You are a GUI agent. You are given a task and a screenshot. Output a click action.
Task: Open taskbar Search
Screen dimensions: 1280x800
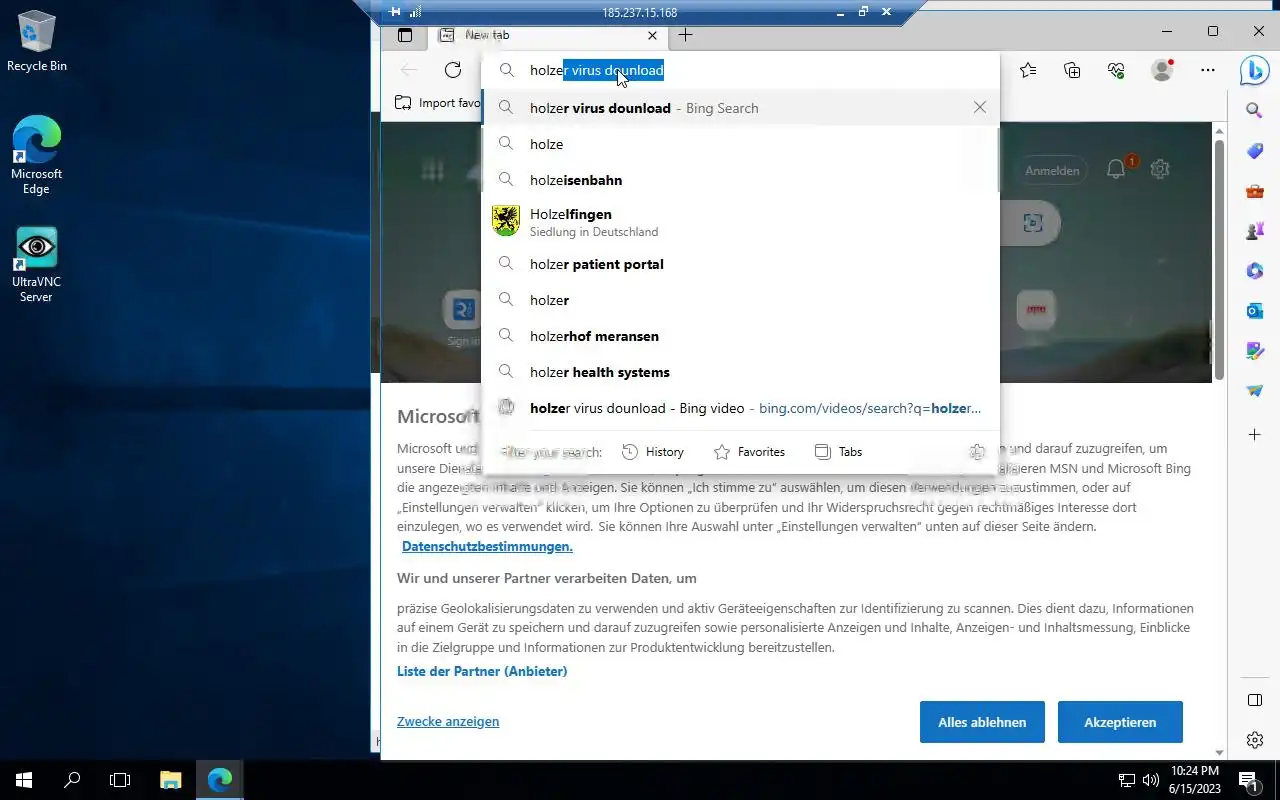point(72,780)
